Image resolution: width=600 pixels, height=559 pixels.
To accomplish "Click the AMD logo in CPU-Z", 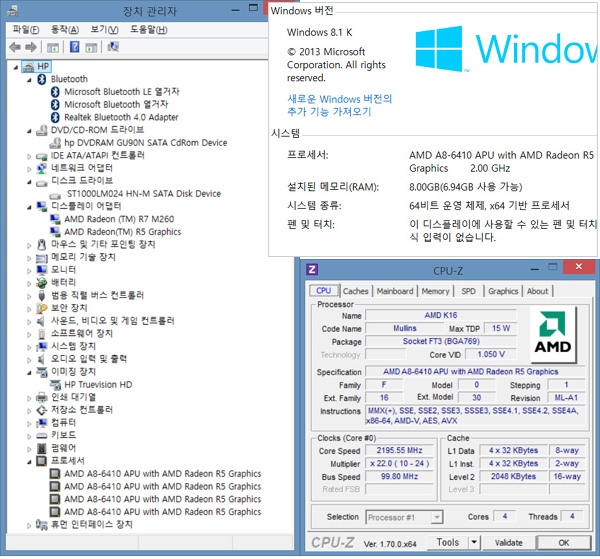I will pyautogui.click(x=553, y=334).
